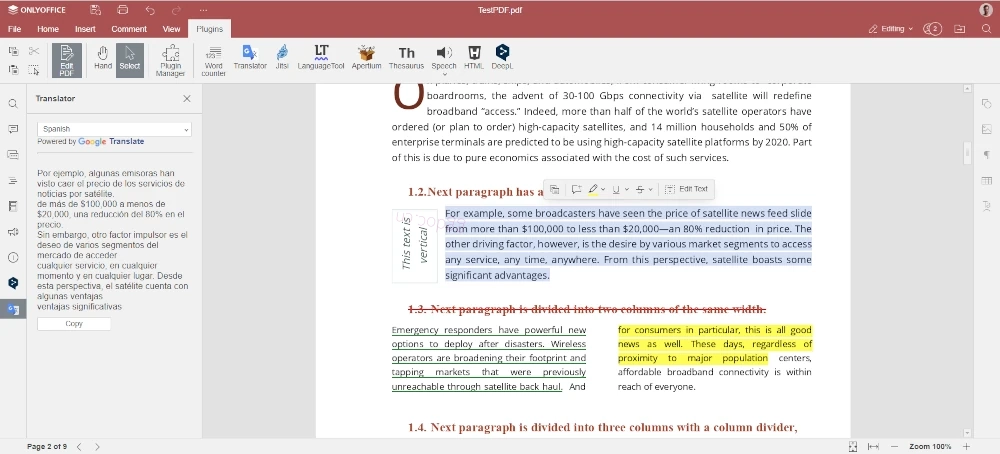This screenshot has width=1000, height=454.
Task: Open the strikethrough color dropdown arrow
Action: [651, 189]
